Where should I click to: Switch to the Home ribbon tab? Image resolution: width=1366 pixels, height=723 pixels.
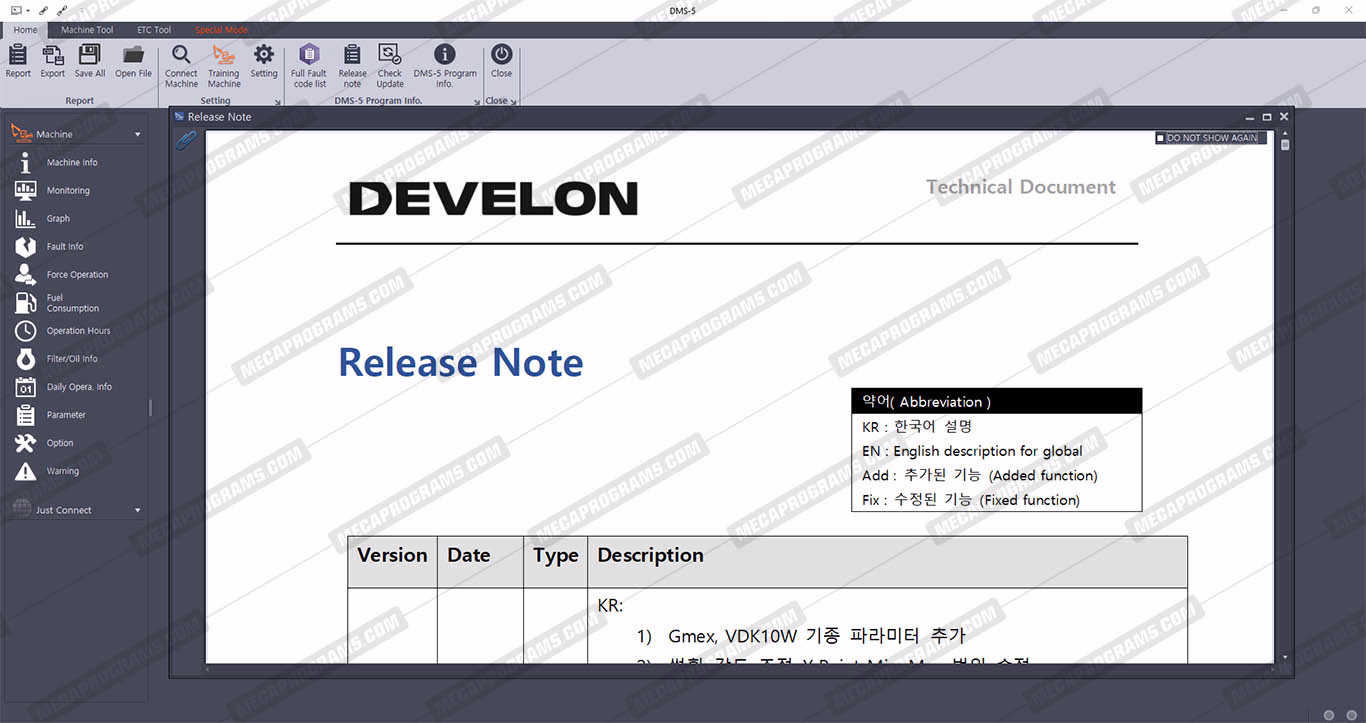click(x=25, y=30)
